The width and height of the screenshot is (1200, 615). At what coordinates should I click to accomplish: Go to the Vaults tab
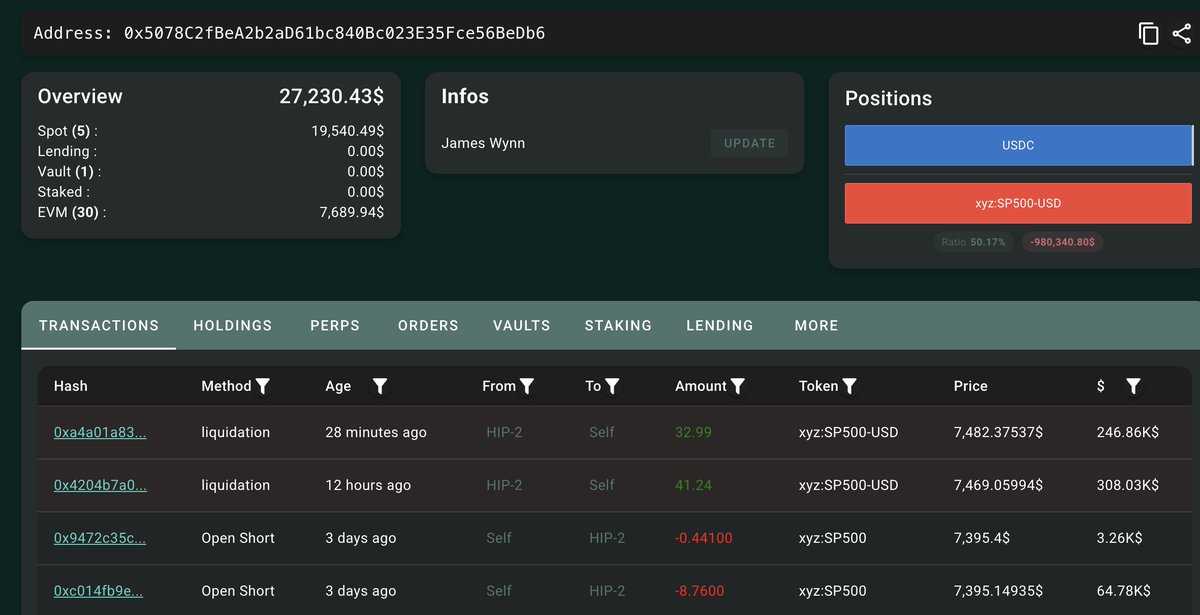[522, 325]
